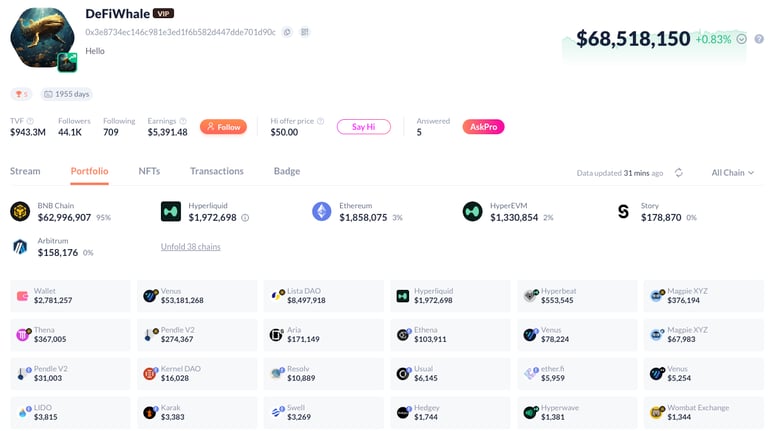
Task: Click the 1955 days badge
Action: point(66,94)
